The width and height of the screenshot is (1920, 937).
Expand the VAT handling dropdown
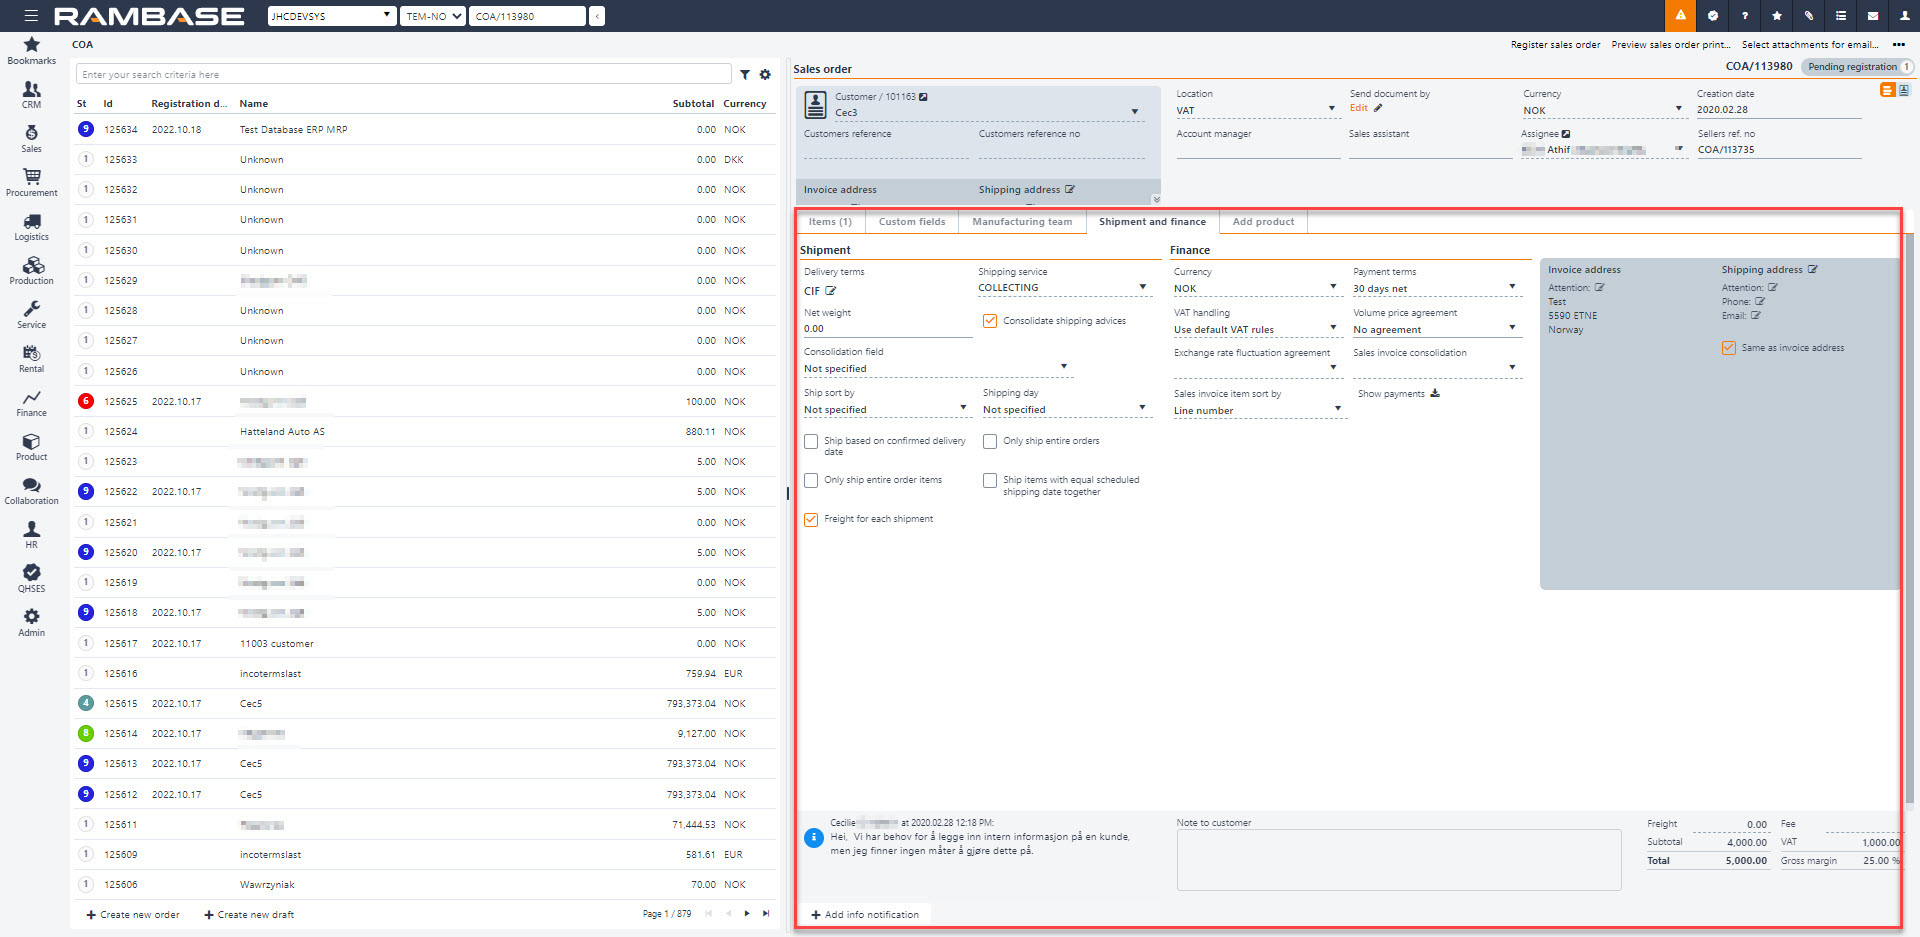(1333, 329)
